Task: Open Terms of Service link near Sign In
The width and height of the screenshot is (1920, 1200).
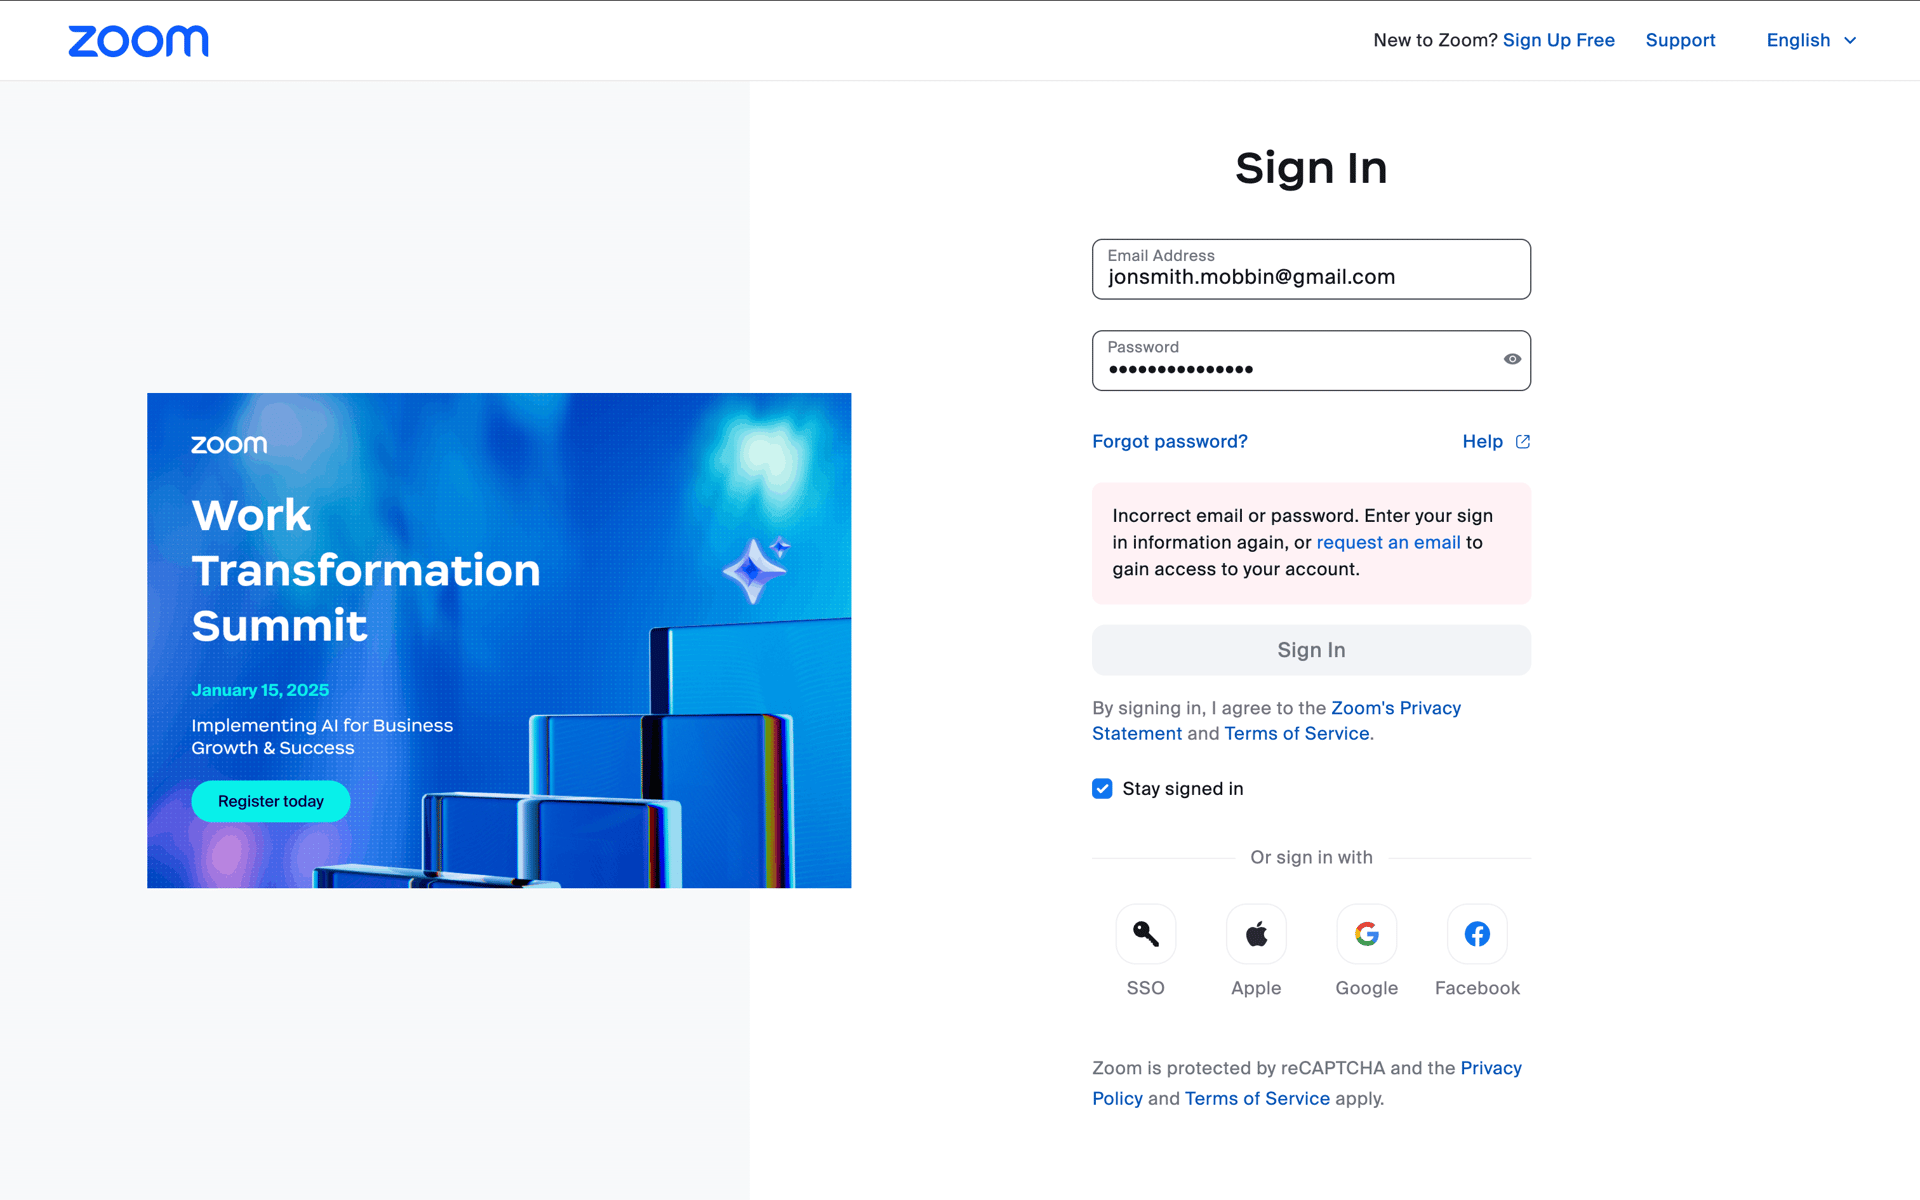Action: coord(1296,733)
